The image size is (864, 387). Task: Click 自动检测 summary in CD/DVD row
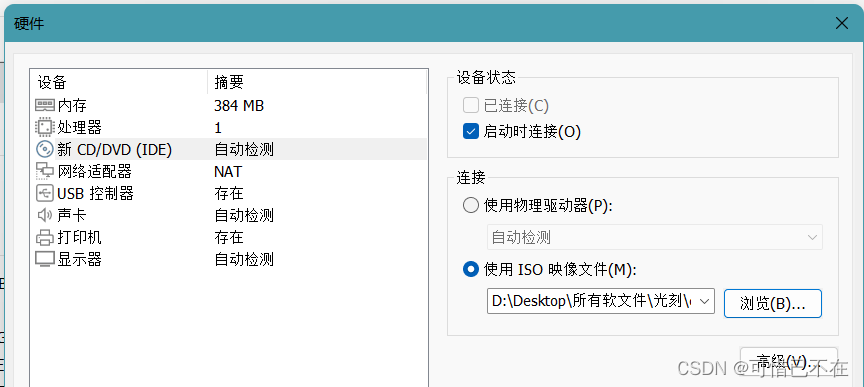tap(244, 149)
